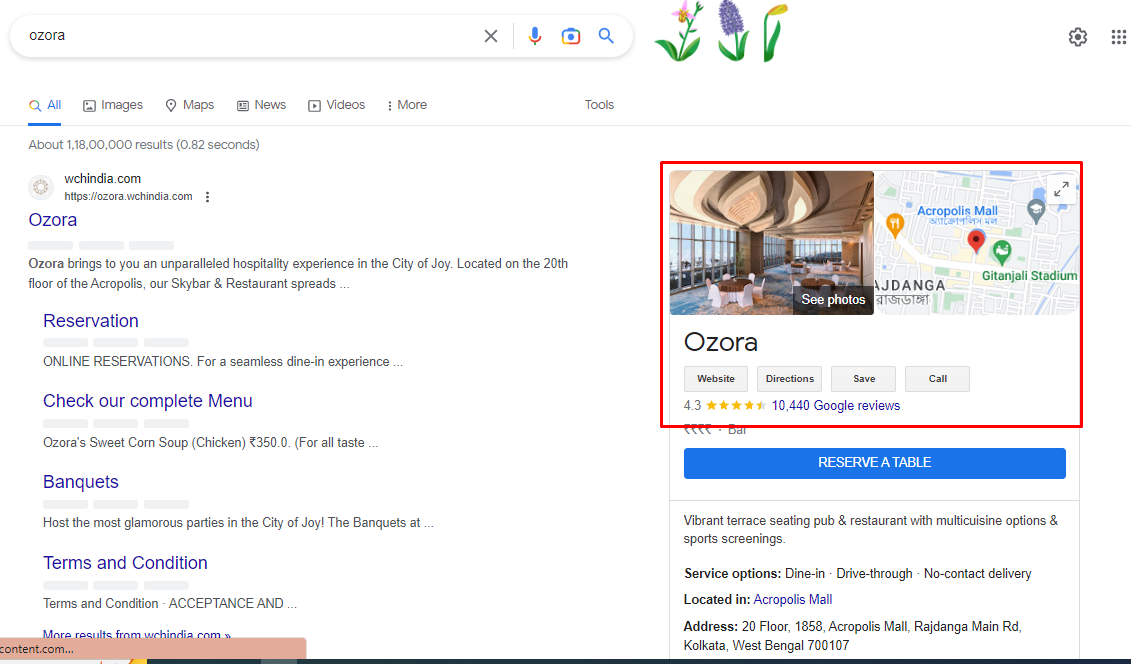Click RESERVE A TABLE button

click(875, 463)
